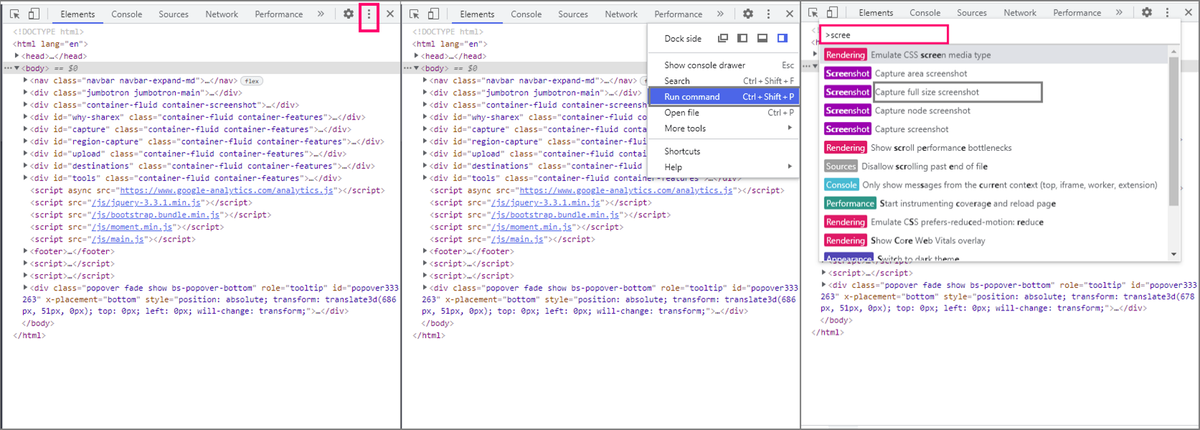Switch to Console tab in left panel

pos(126,14)
